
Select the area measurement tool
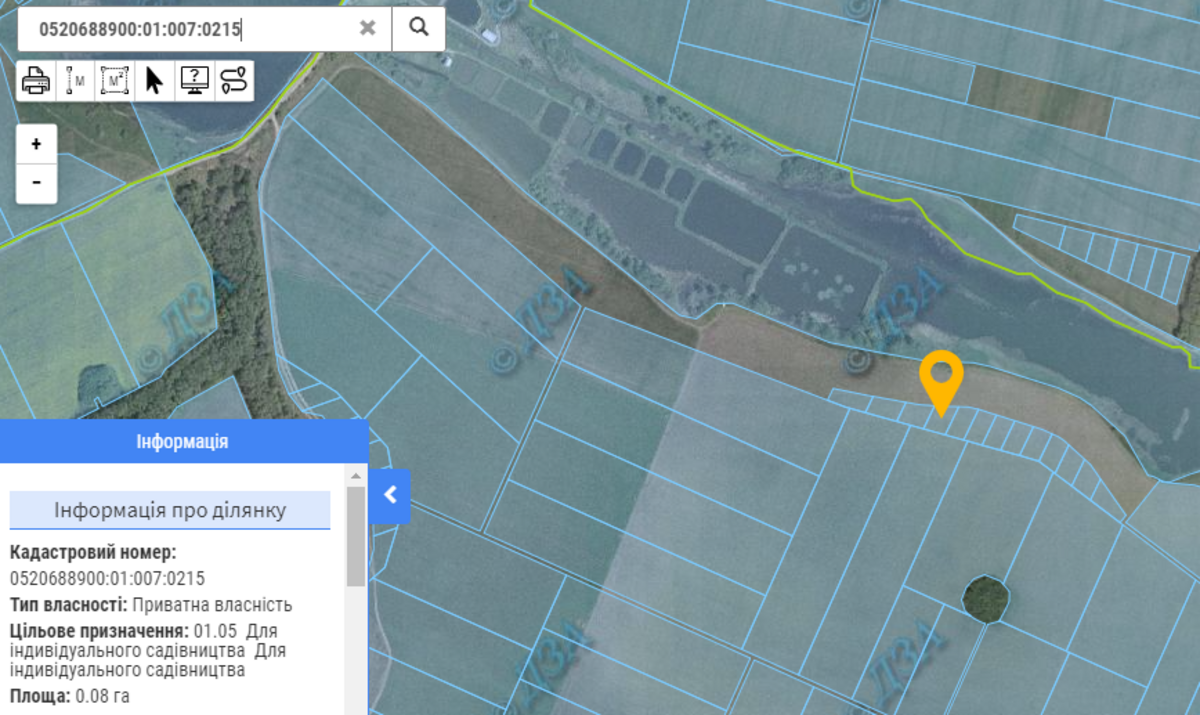pos(115,80)
